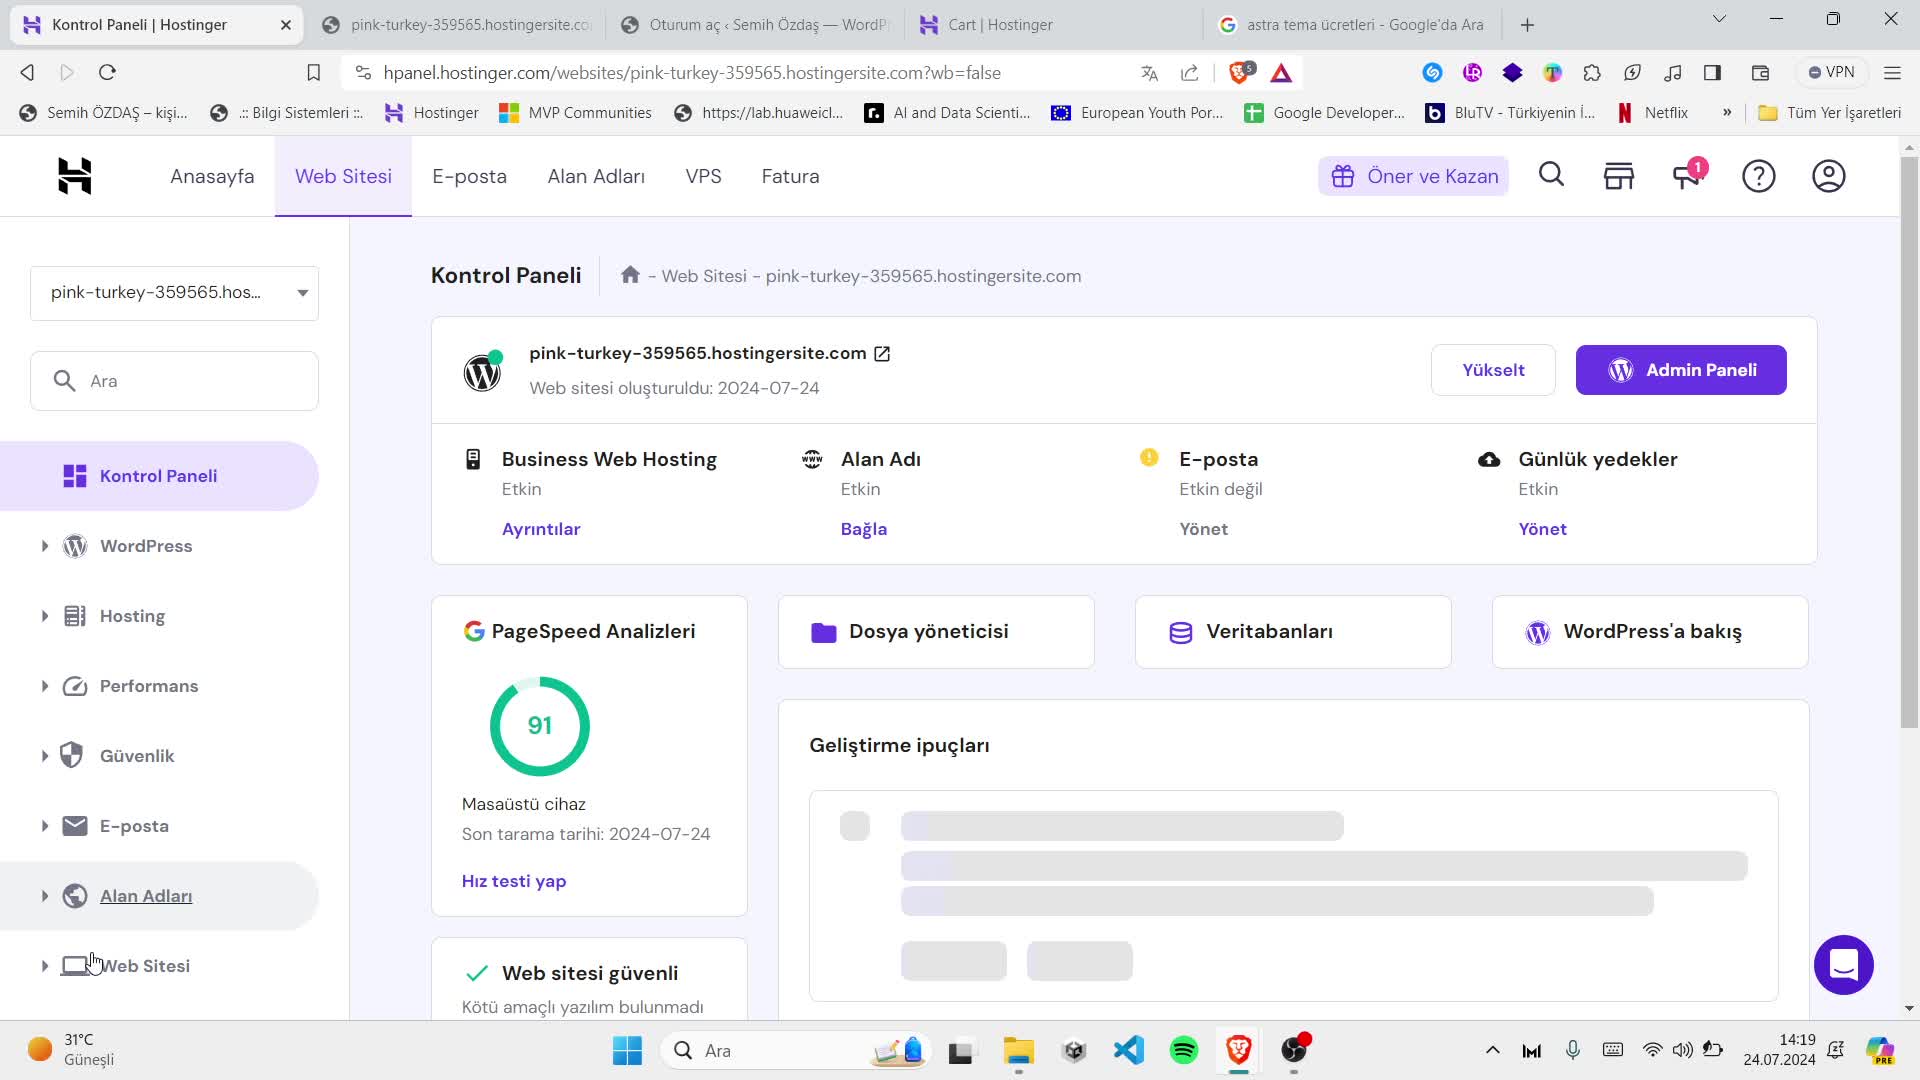Expand the Web Sitesi sidebar section
1920x1080 pixels.
click(45, 966)
